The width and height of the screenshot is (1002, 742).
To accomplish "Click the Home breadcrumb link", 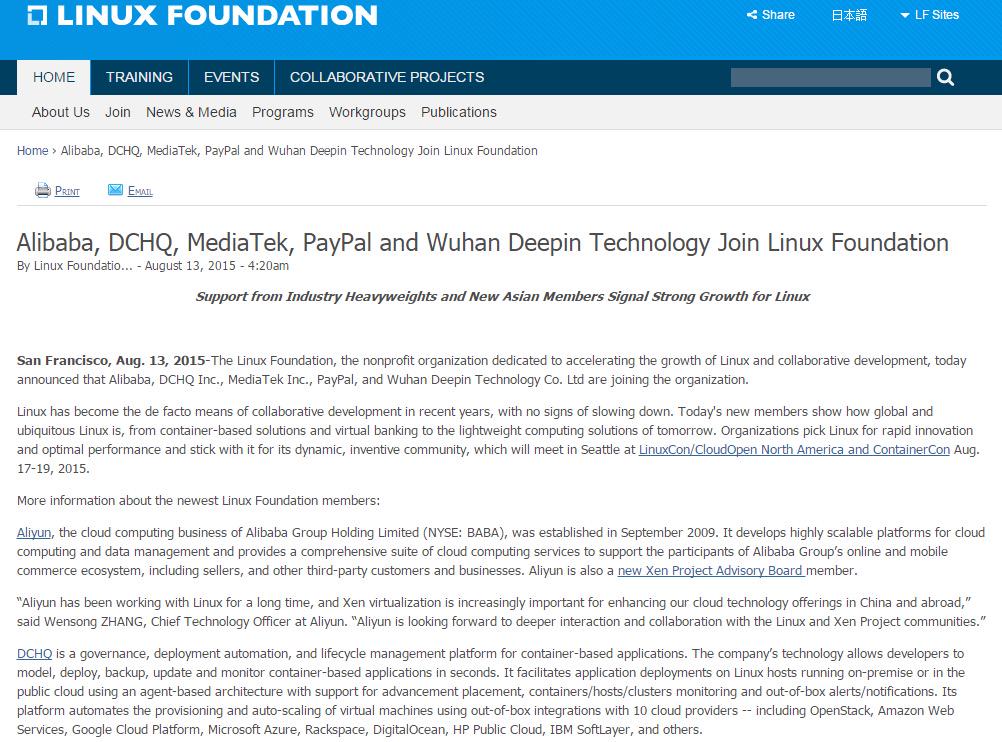I will click(32, 151).
